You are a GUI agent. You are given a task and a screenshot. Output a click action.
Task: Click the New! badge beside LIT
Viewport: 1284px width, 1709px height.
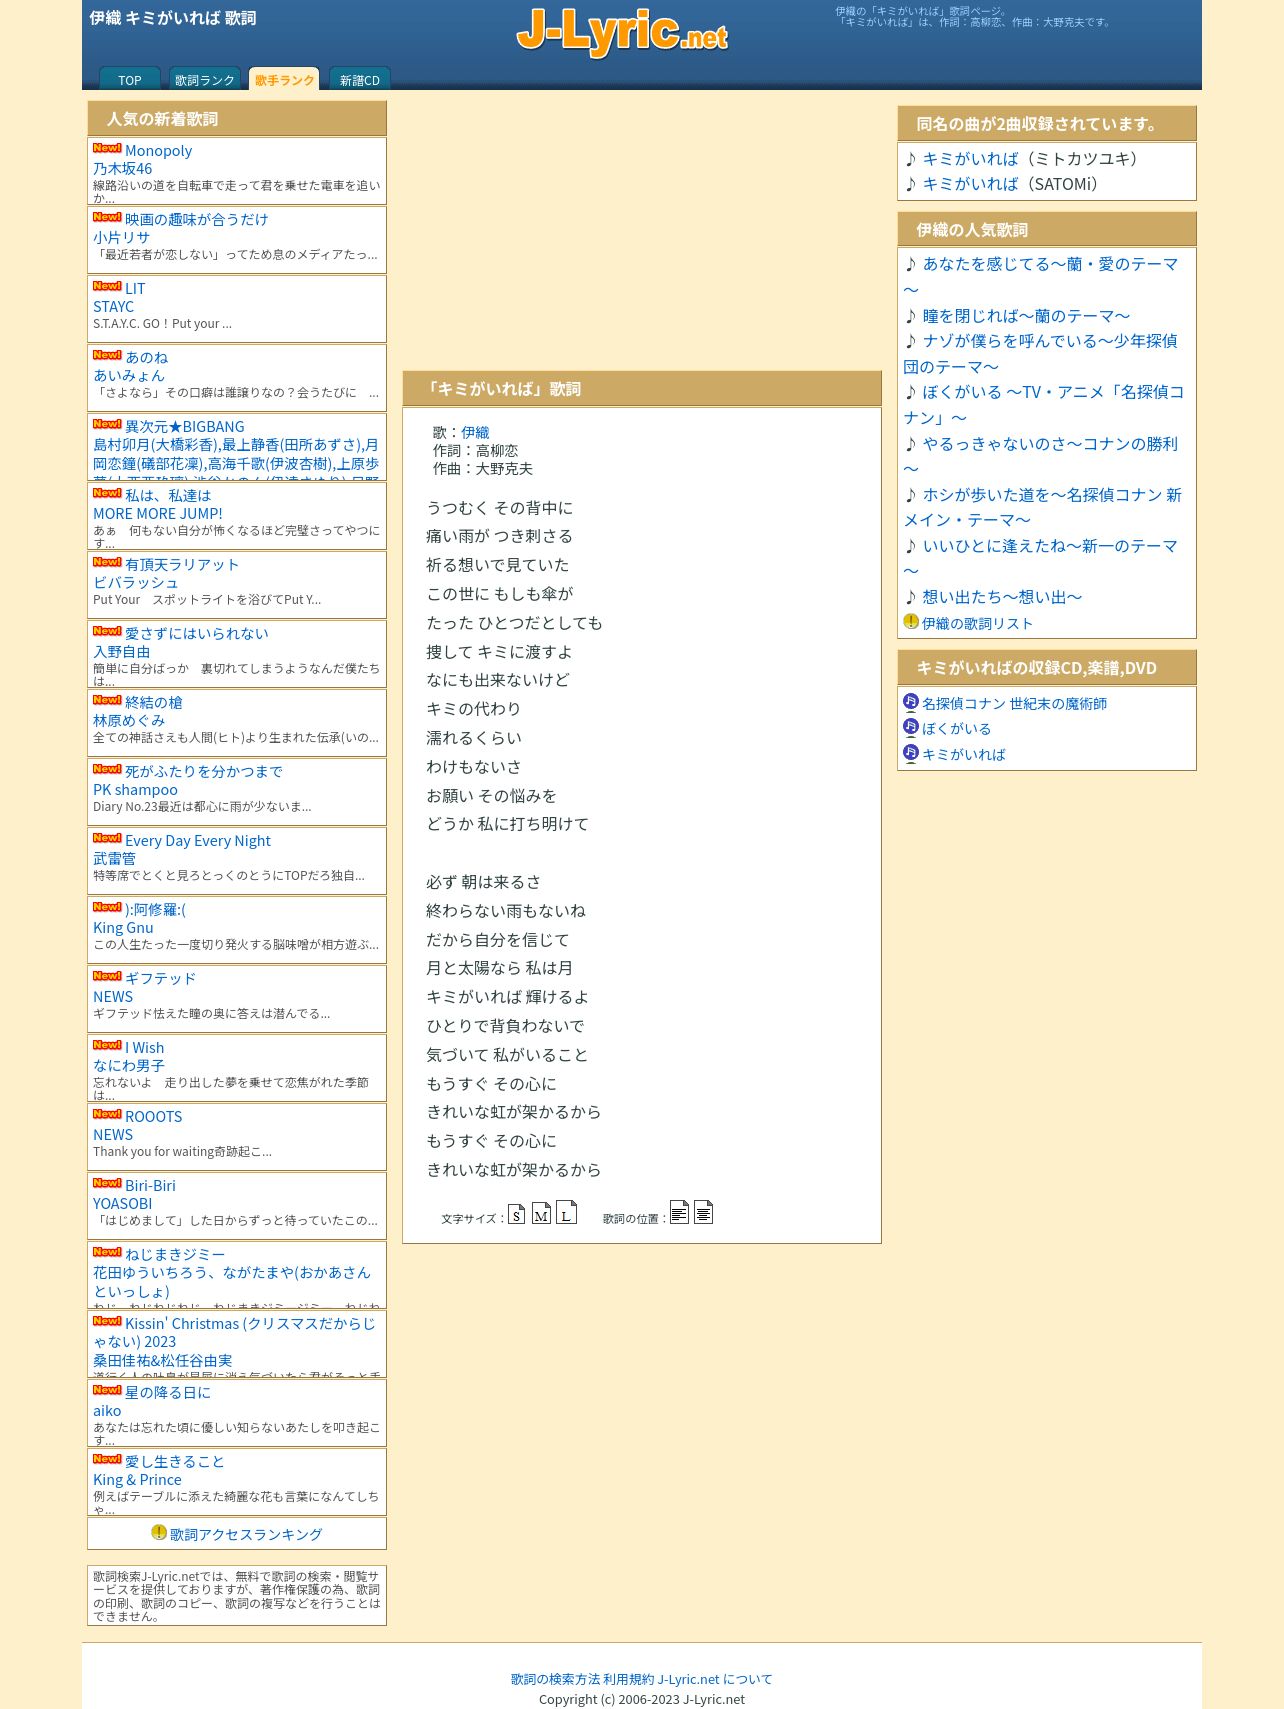[x=107, y=286]
